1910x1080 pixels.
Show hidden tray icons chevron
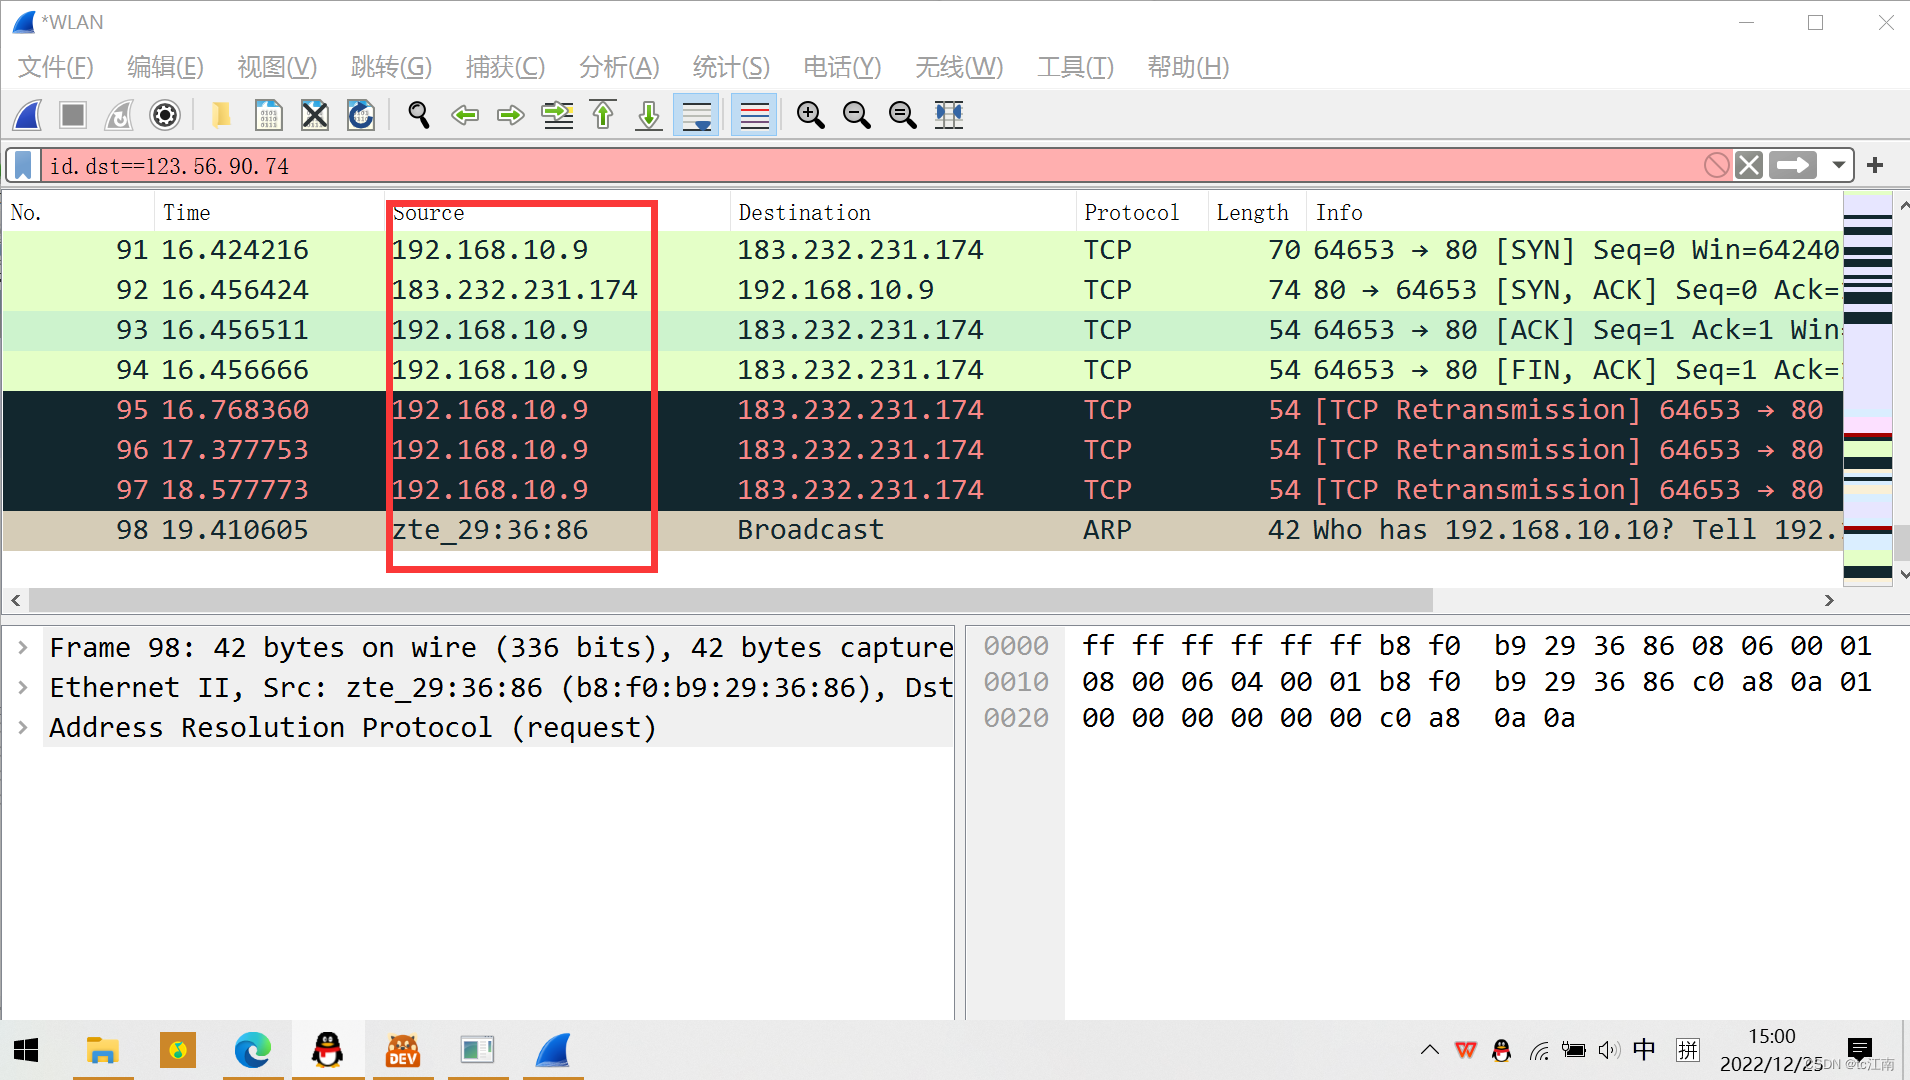point(1430,1050)
